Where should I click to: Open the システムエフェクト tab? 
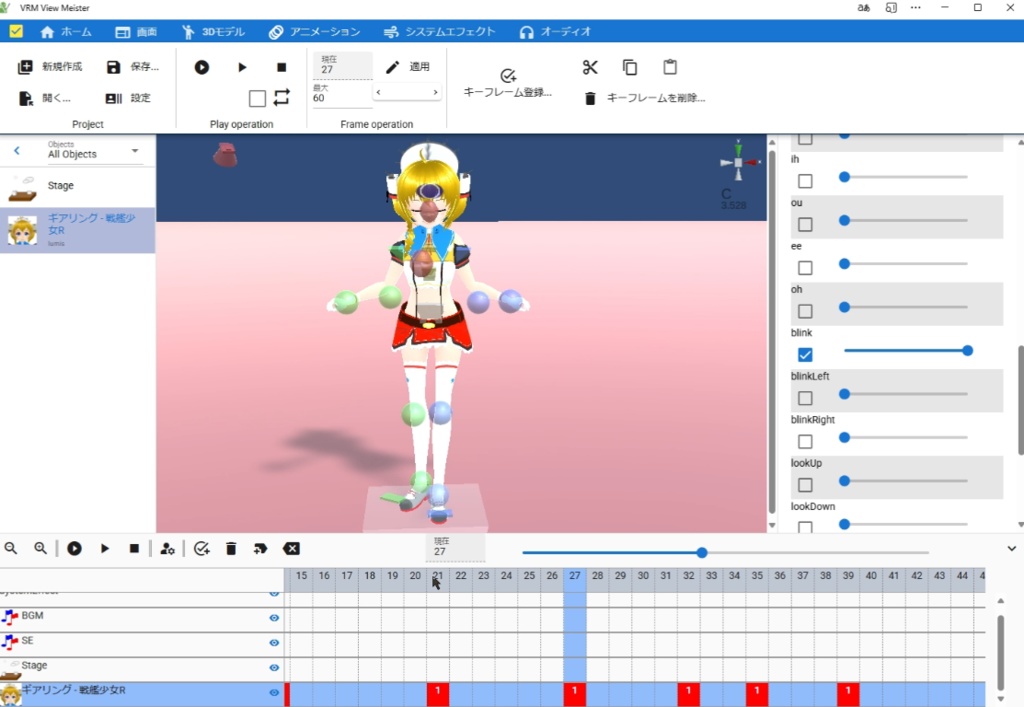439,31
